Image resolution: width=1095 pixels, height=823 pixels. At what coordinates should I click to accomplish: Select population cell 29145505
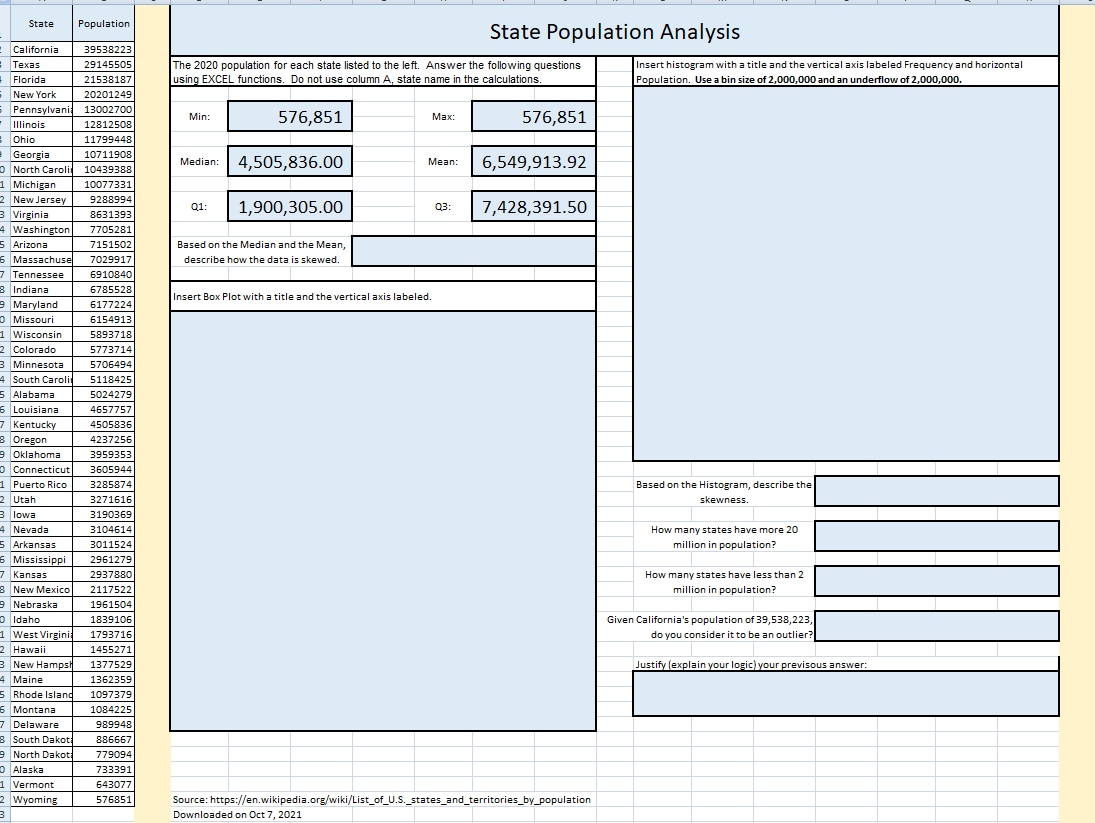pos(103,64)
